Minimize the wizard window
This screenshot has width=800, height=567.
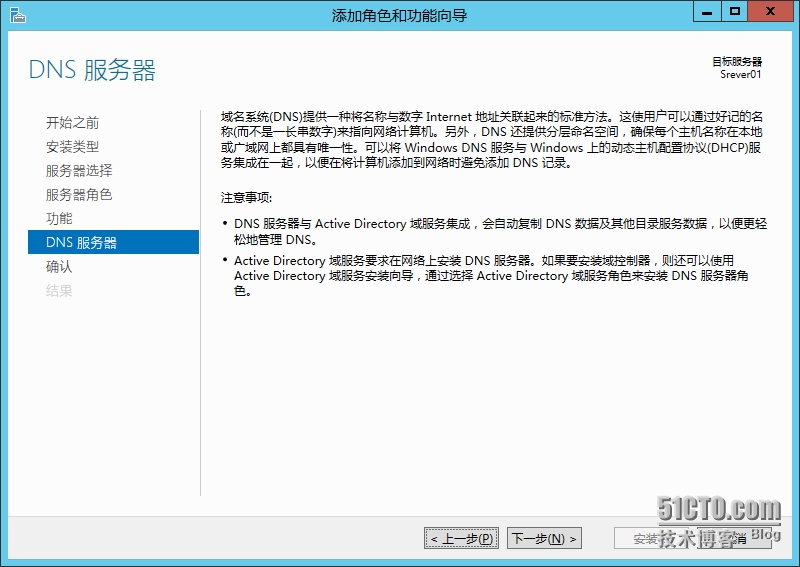click(707, 12)
